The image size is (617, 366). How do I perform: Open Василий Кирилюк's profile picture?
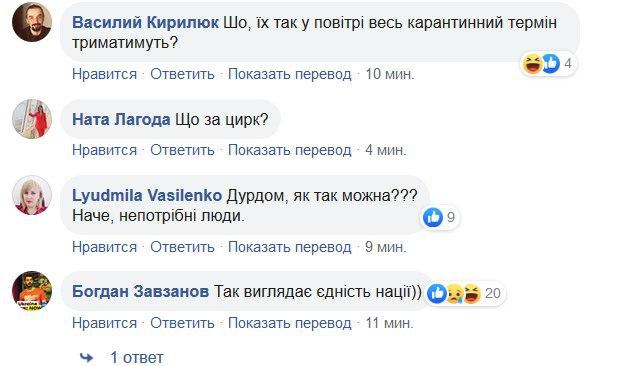(x=32, y=22)
